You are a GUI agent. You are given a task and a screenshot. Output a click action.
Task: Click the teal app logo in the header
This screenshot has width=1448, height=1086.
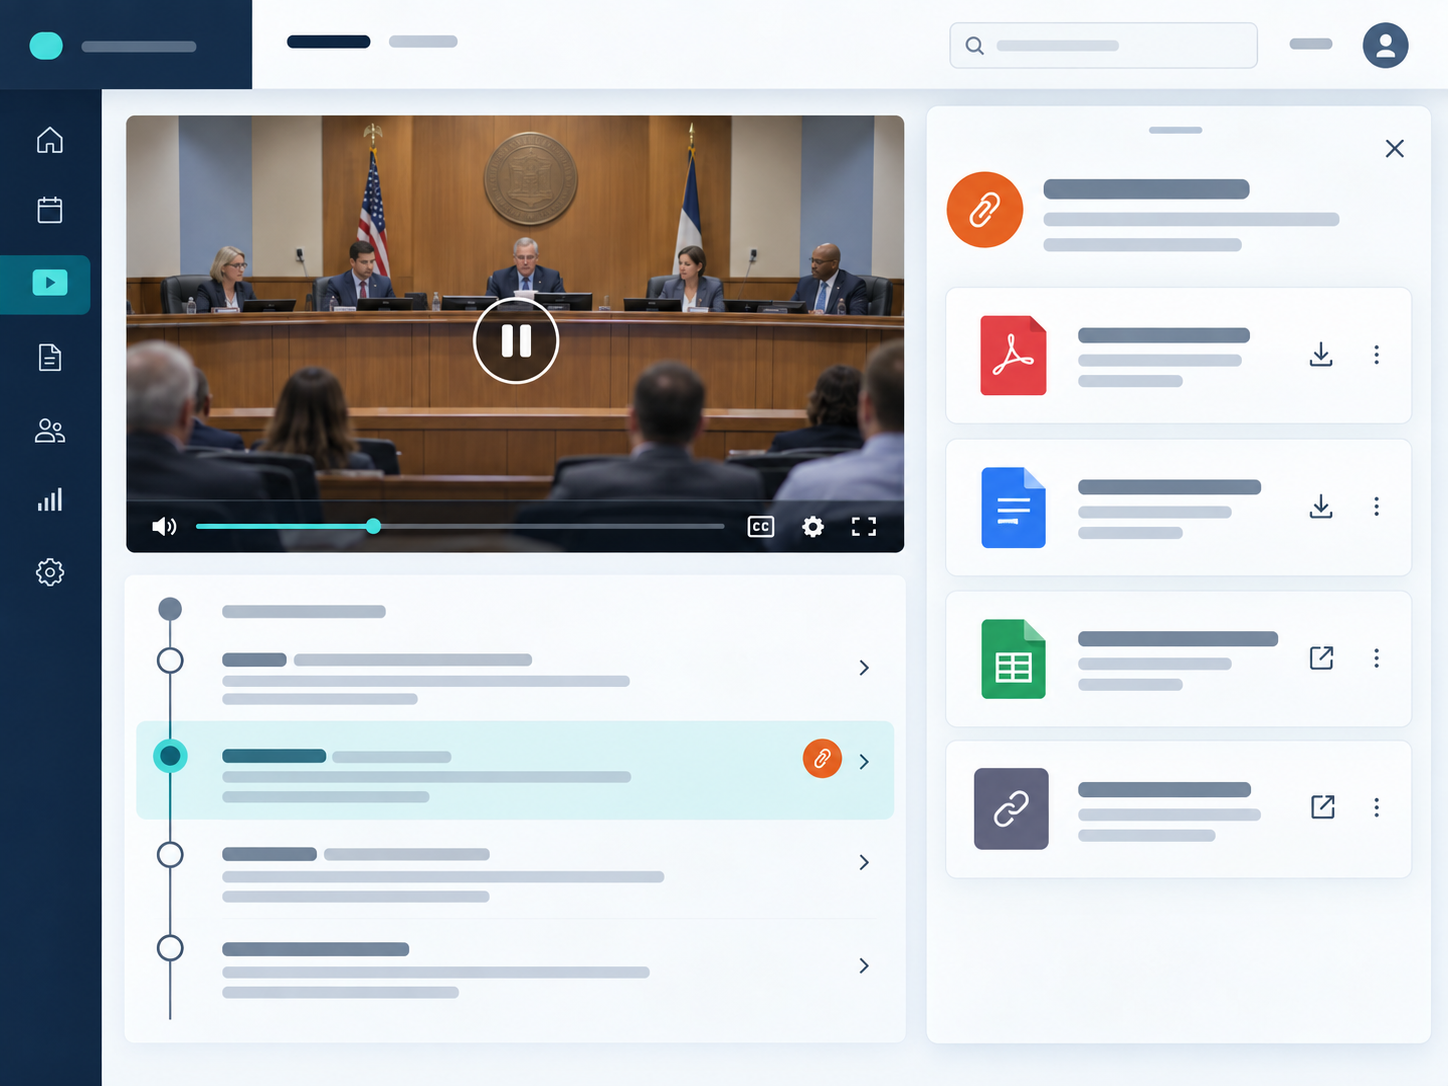[46, 46]
